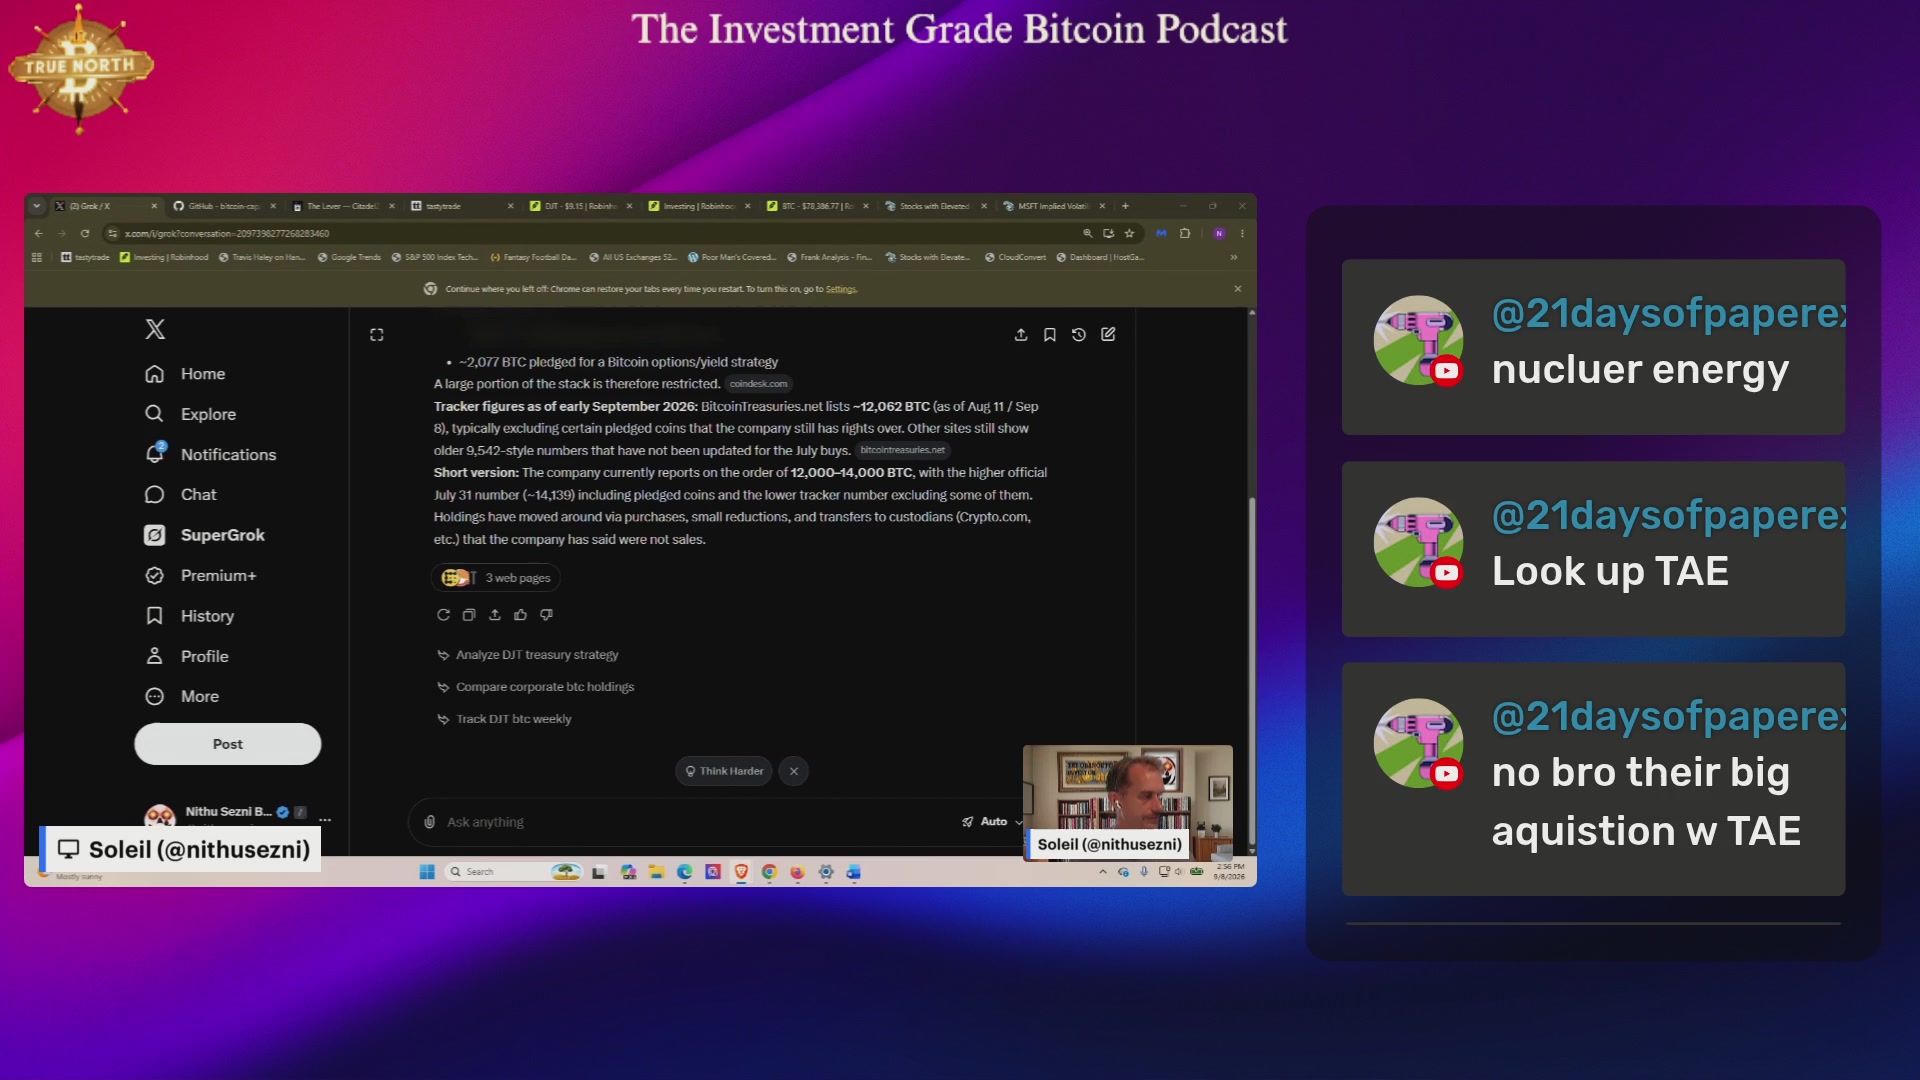Choose suggestion Track DJT btc weekly
The image size is (1920, 1080).
click(505, 719)
